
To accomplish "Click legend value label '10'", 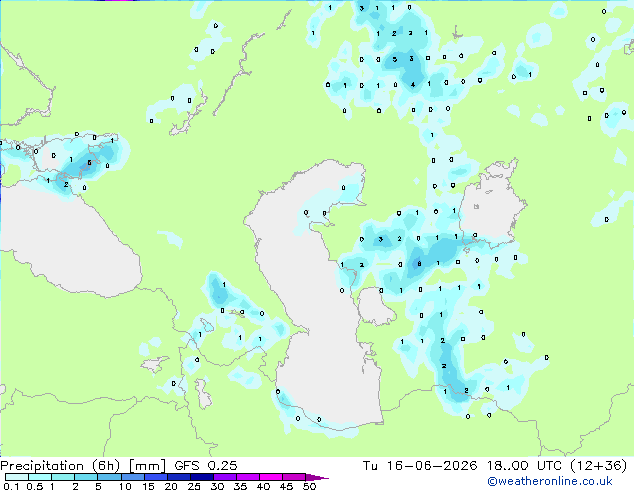I will (125, 486).
